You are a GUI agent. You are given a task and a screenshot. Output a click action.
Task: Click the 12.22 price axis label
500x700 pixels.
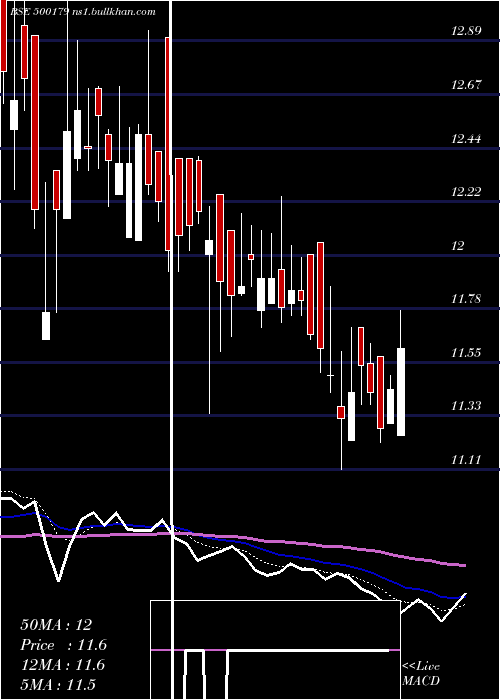coord(466,192)
